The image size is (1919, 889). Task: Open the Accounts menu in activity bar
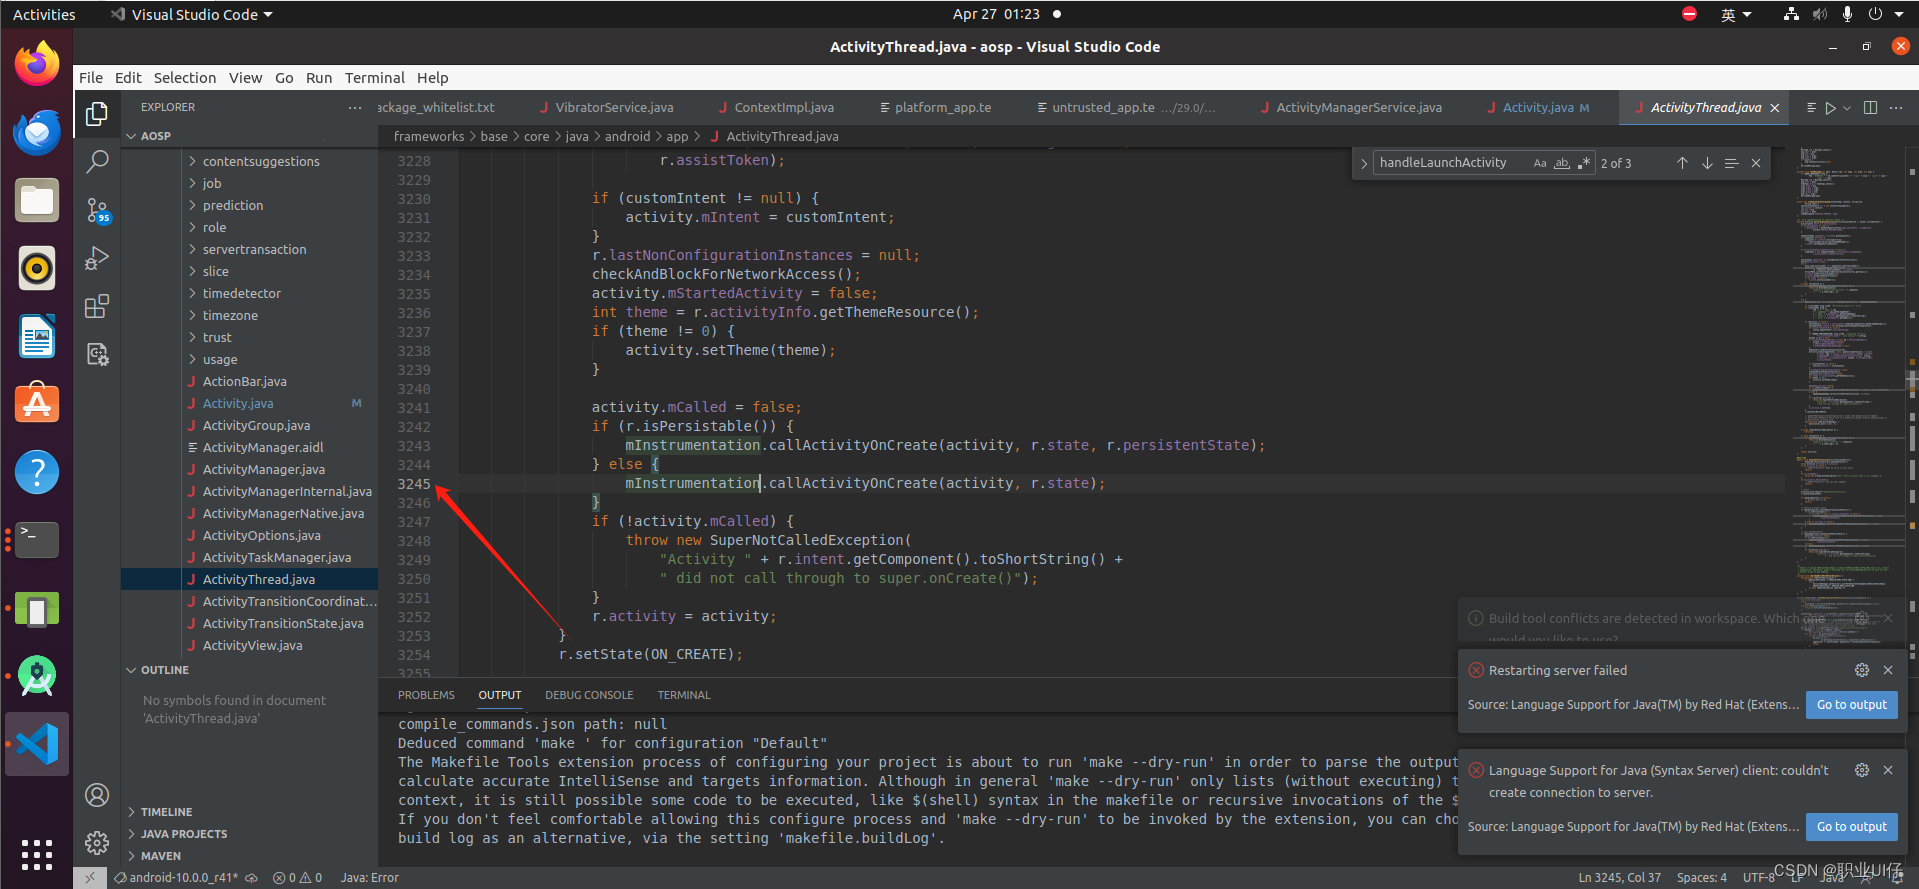coord(97,795)
